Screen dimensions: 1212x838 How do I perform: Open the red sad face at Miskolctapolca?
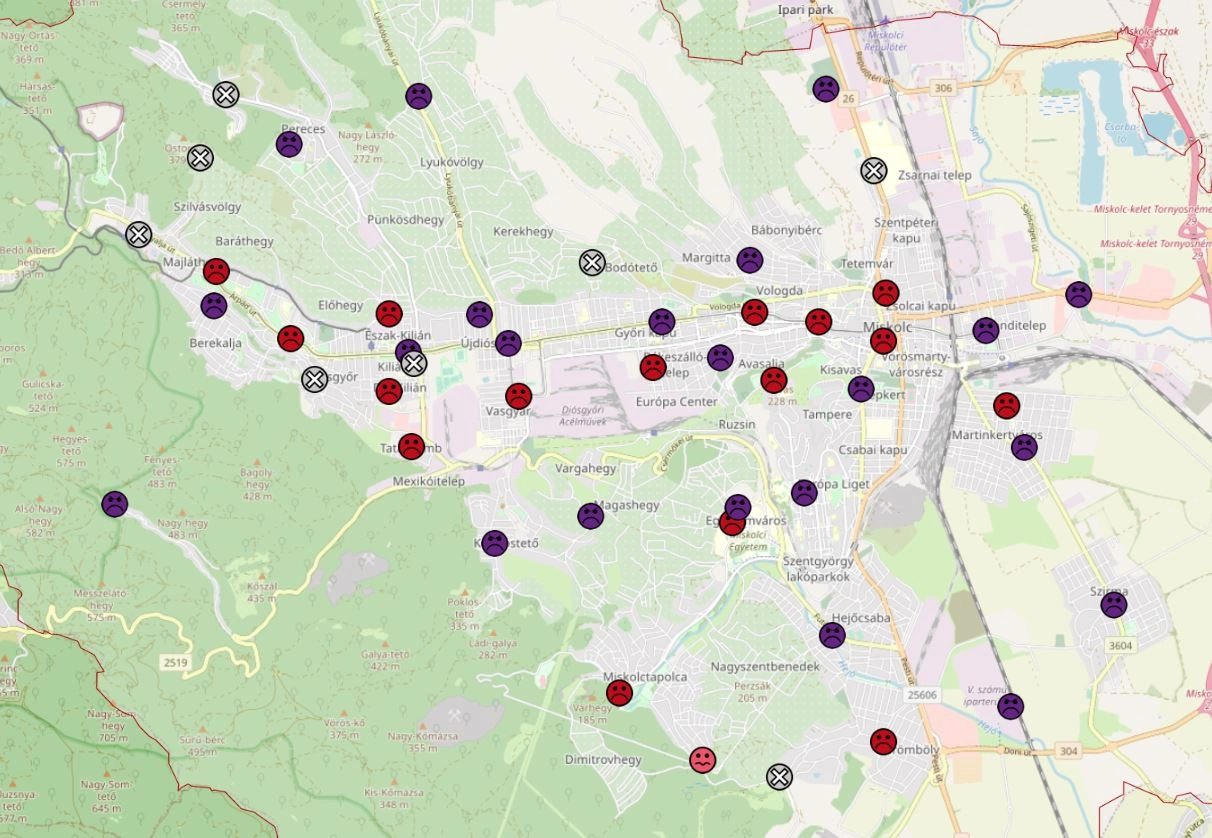point(619,693)
